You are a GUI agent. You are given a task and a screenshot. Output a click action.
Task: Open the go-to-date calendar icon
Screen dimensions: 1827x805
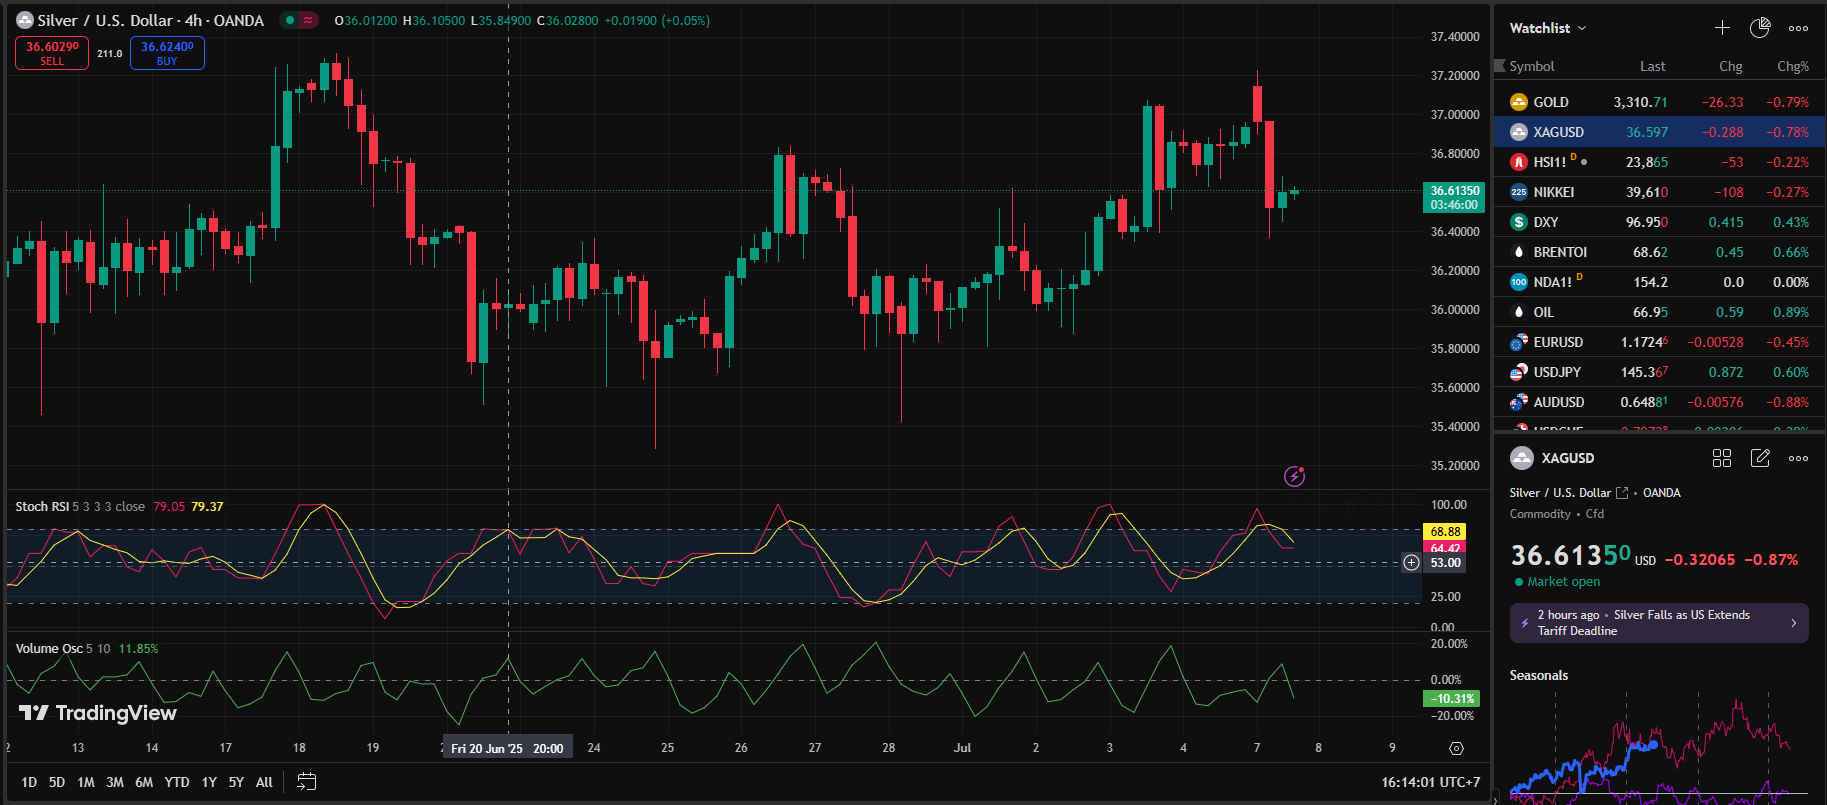(307, 782)
